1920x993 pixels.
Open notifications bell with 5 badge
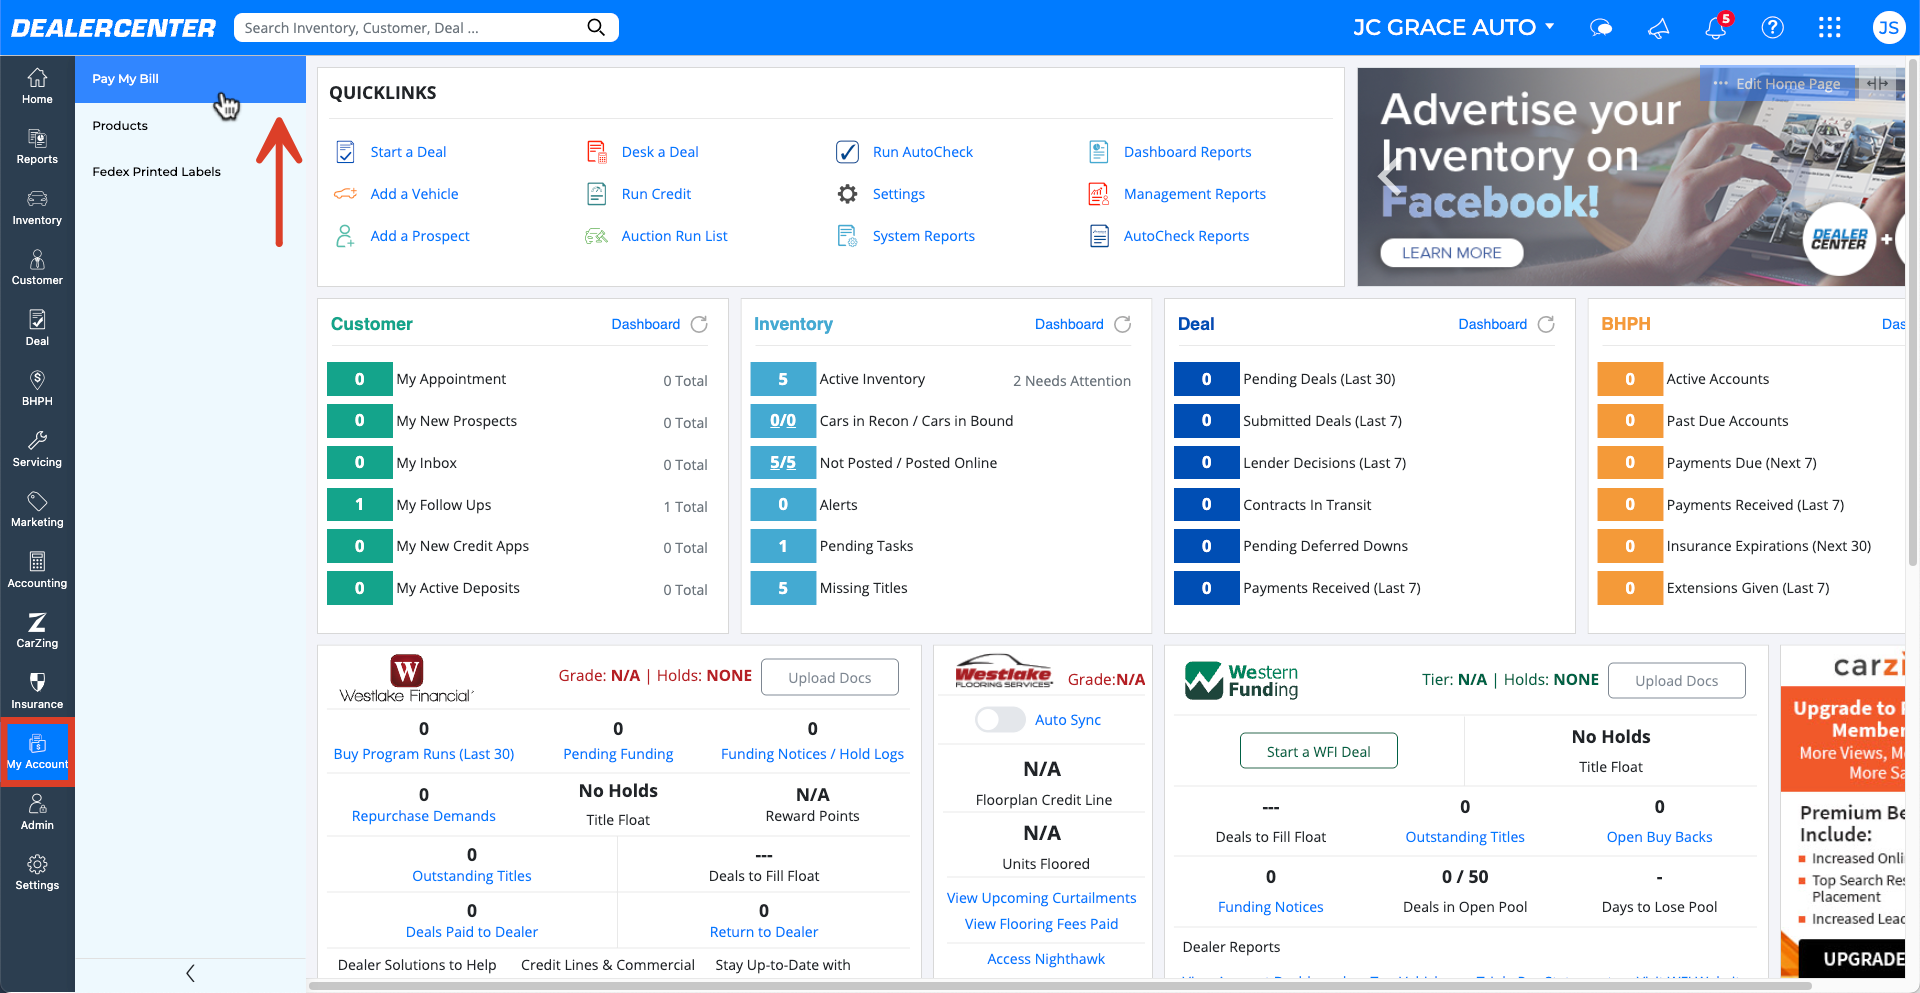tap(1716, 27)
